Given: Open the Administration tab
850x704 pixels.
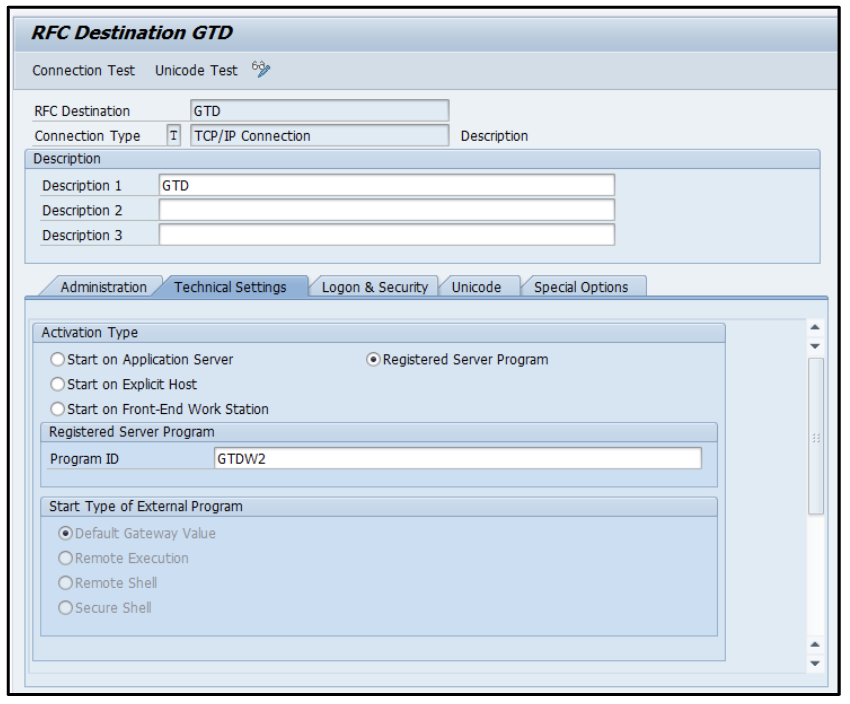Looking at the screenshot, I should click(103, 287).
